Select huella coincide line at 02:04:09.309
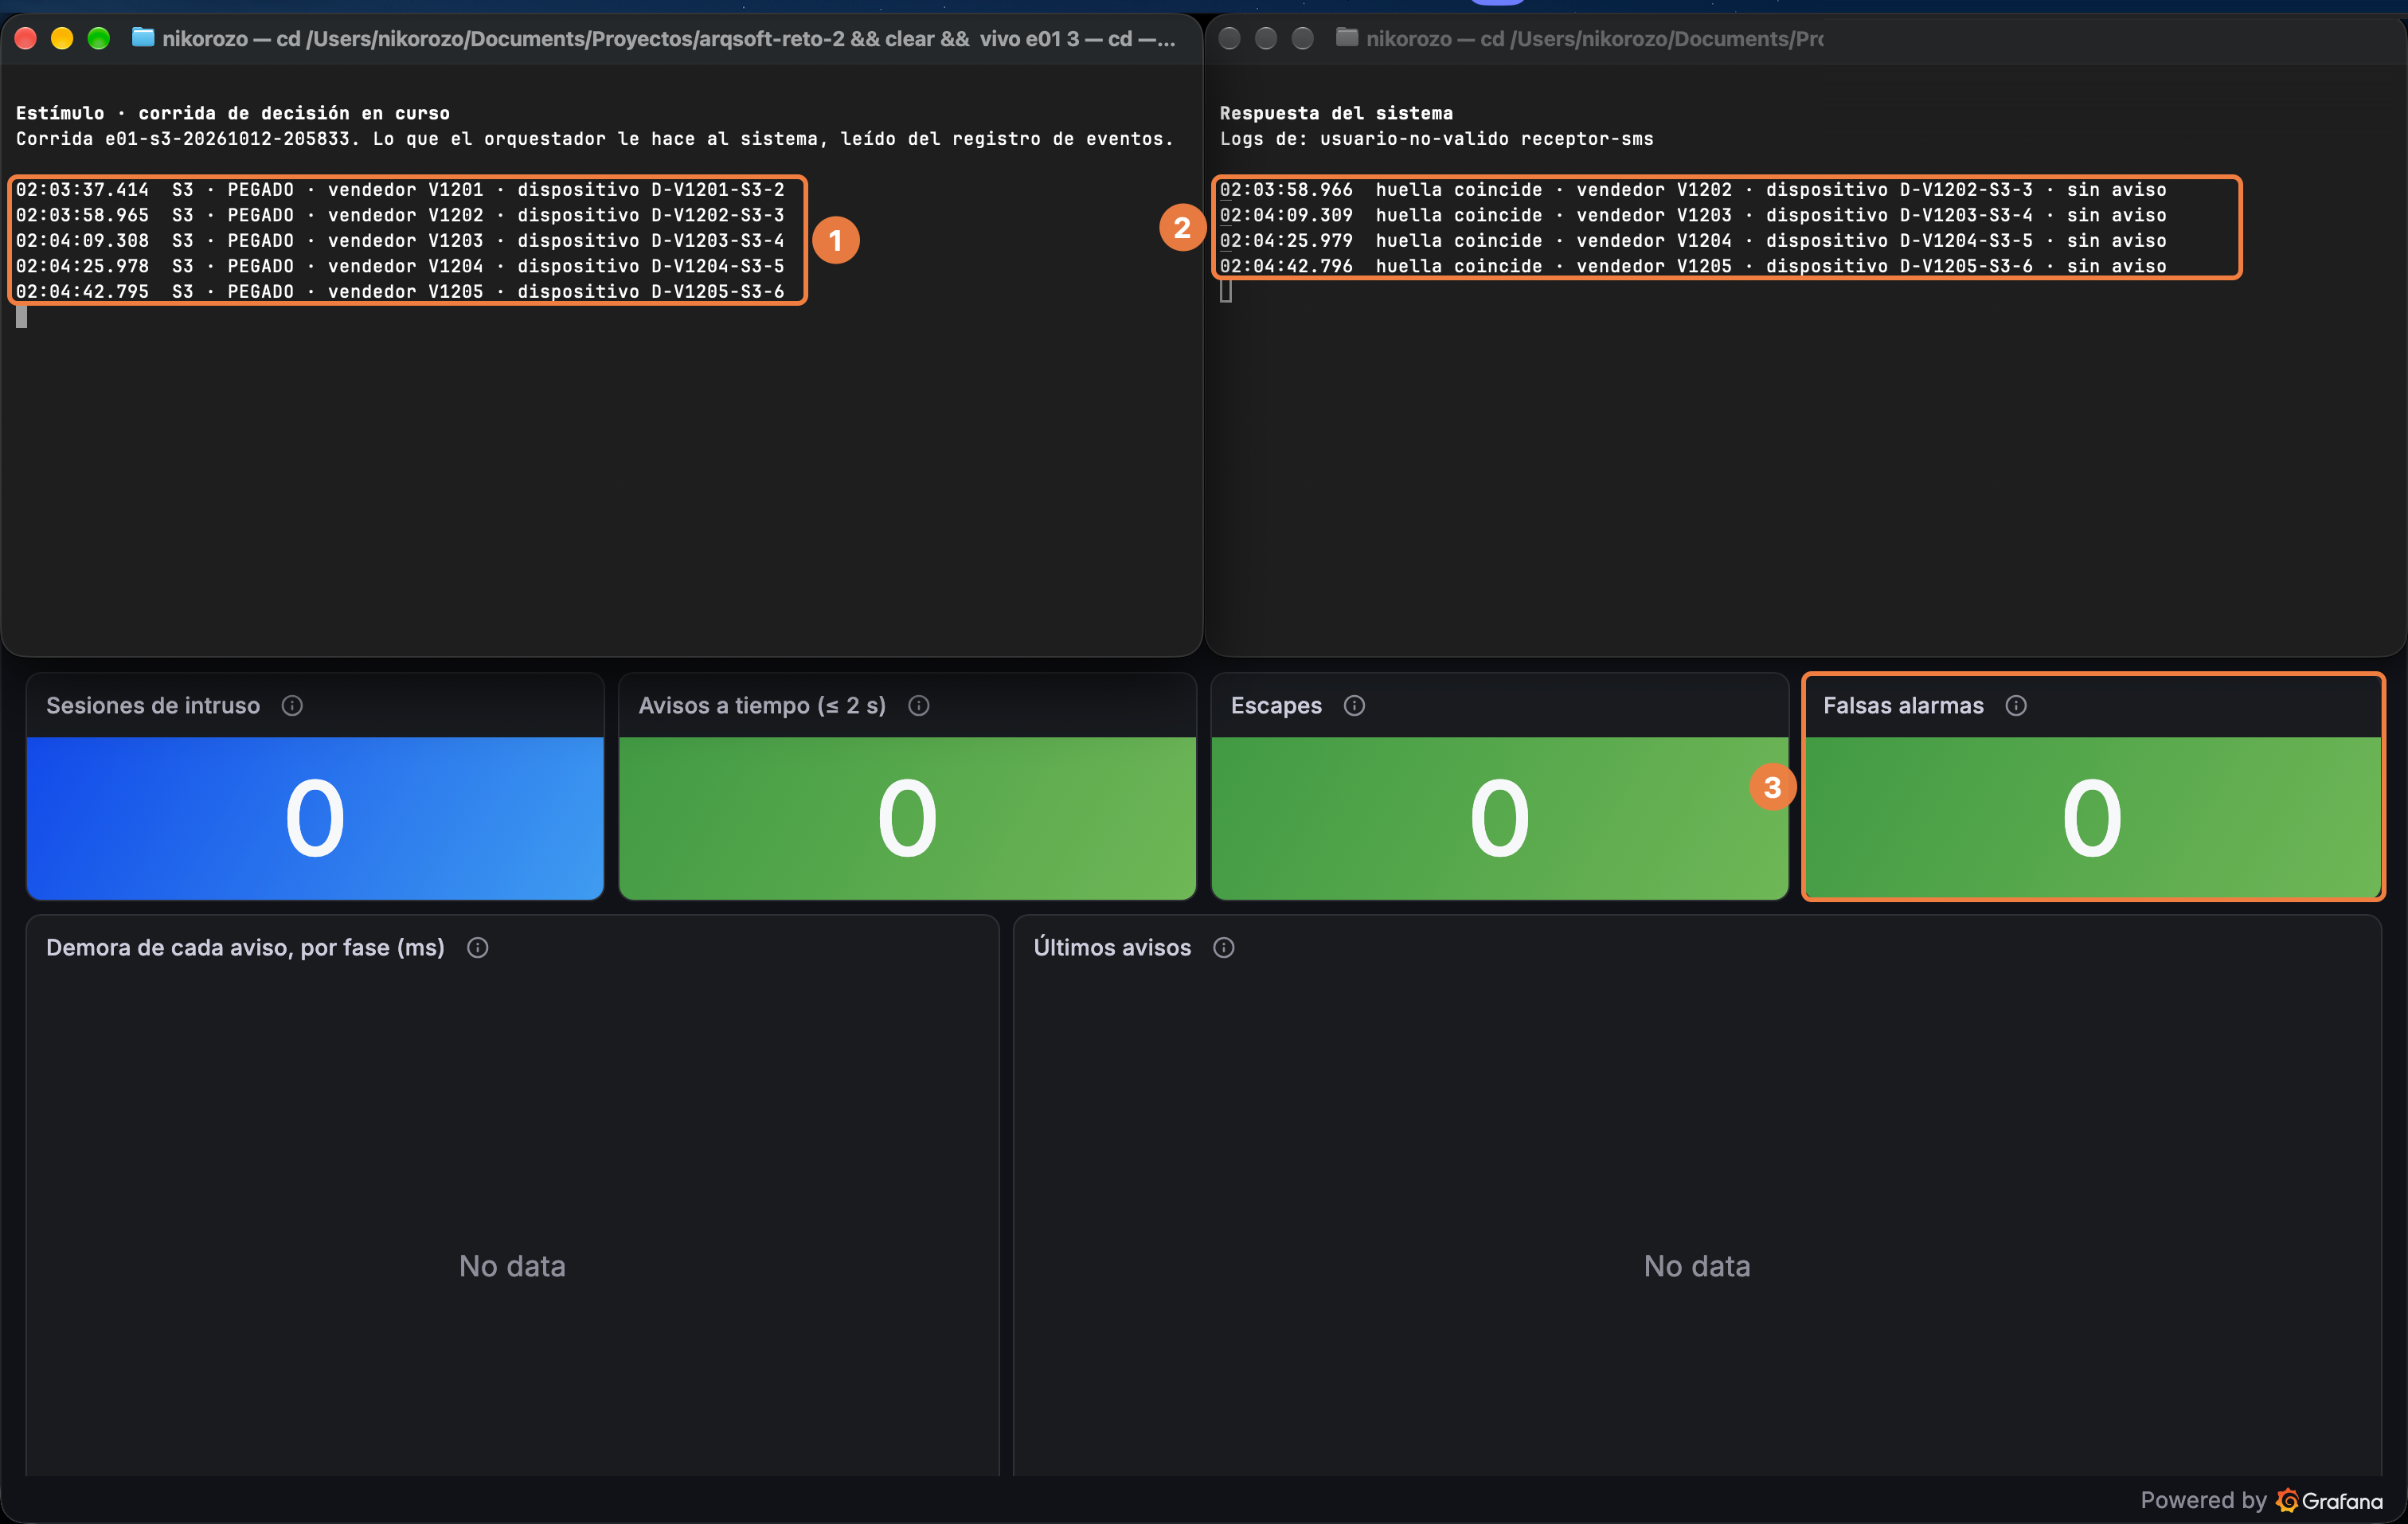This screenshot has height=1524, width=2408. tap(1693, 215)
